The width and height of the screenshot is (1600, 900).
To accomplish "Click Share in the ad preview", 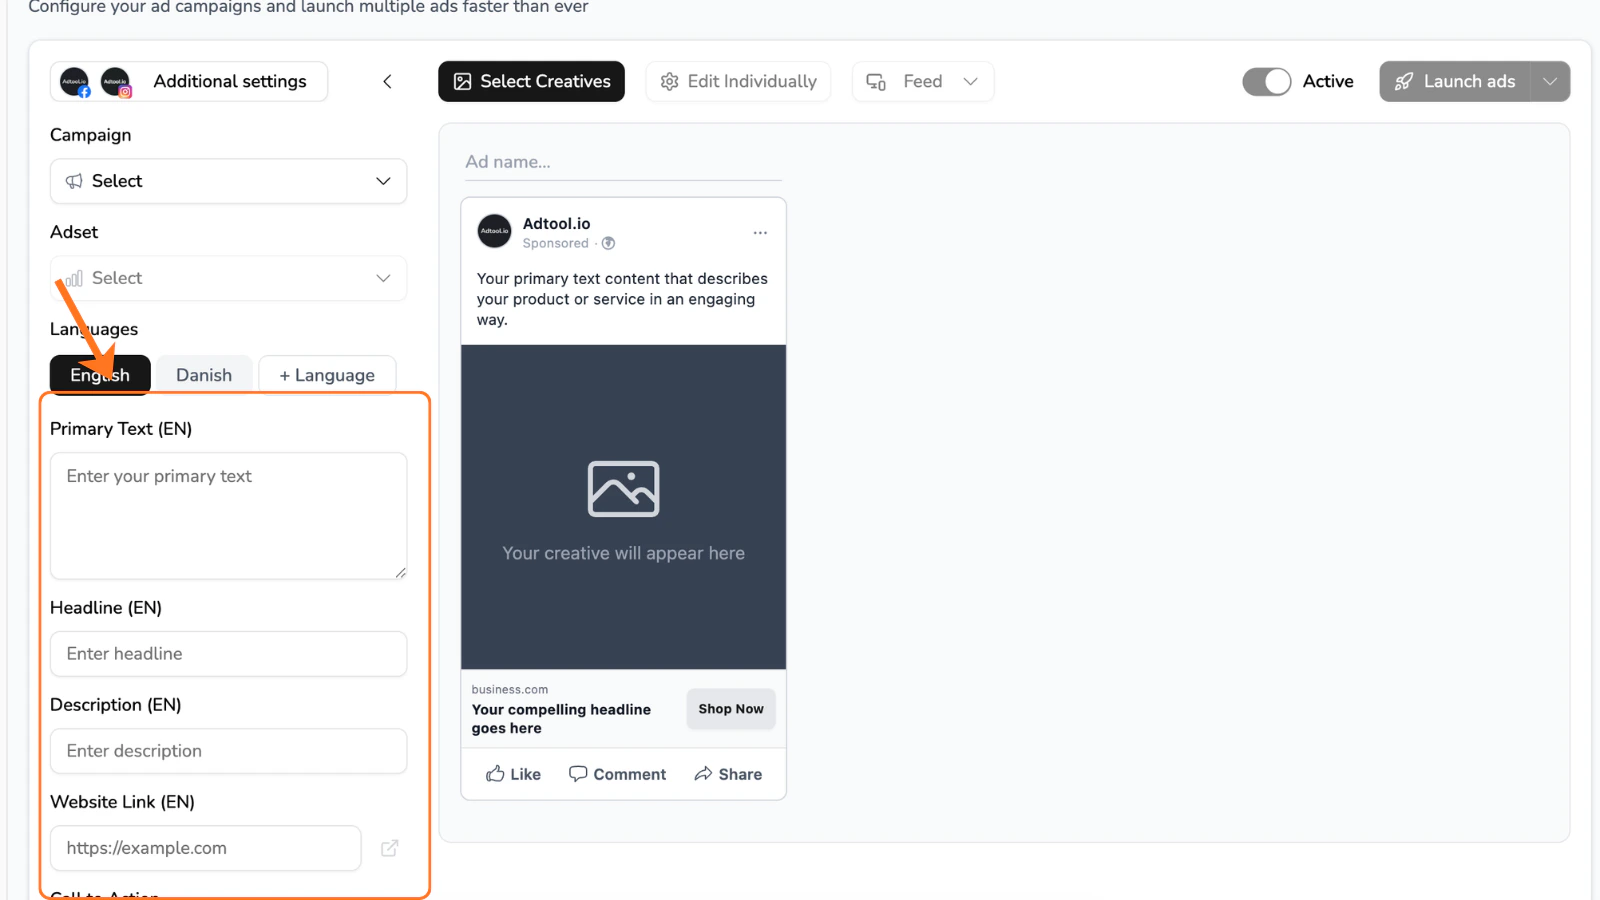I will click(728, 774).
